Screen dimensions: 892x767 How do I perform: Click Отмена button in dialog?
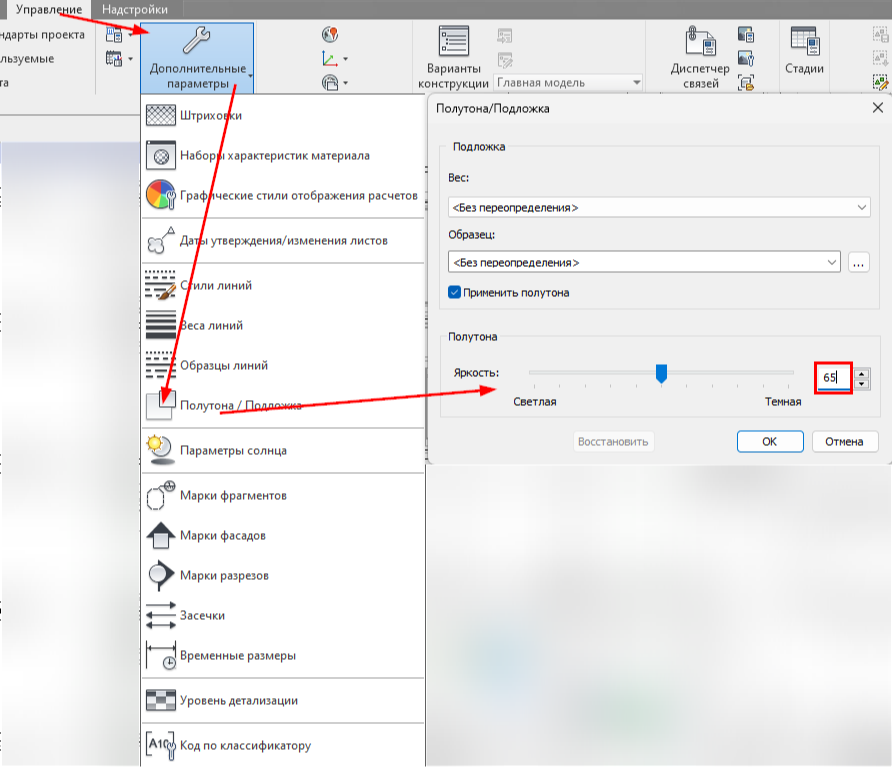pos(844,442)
